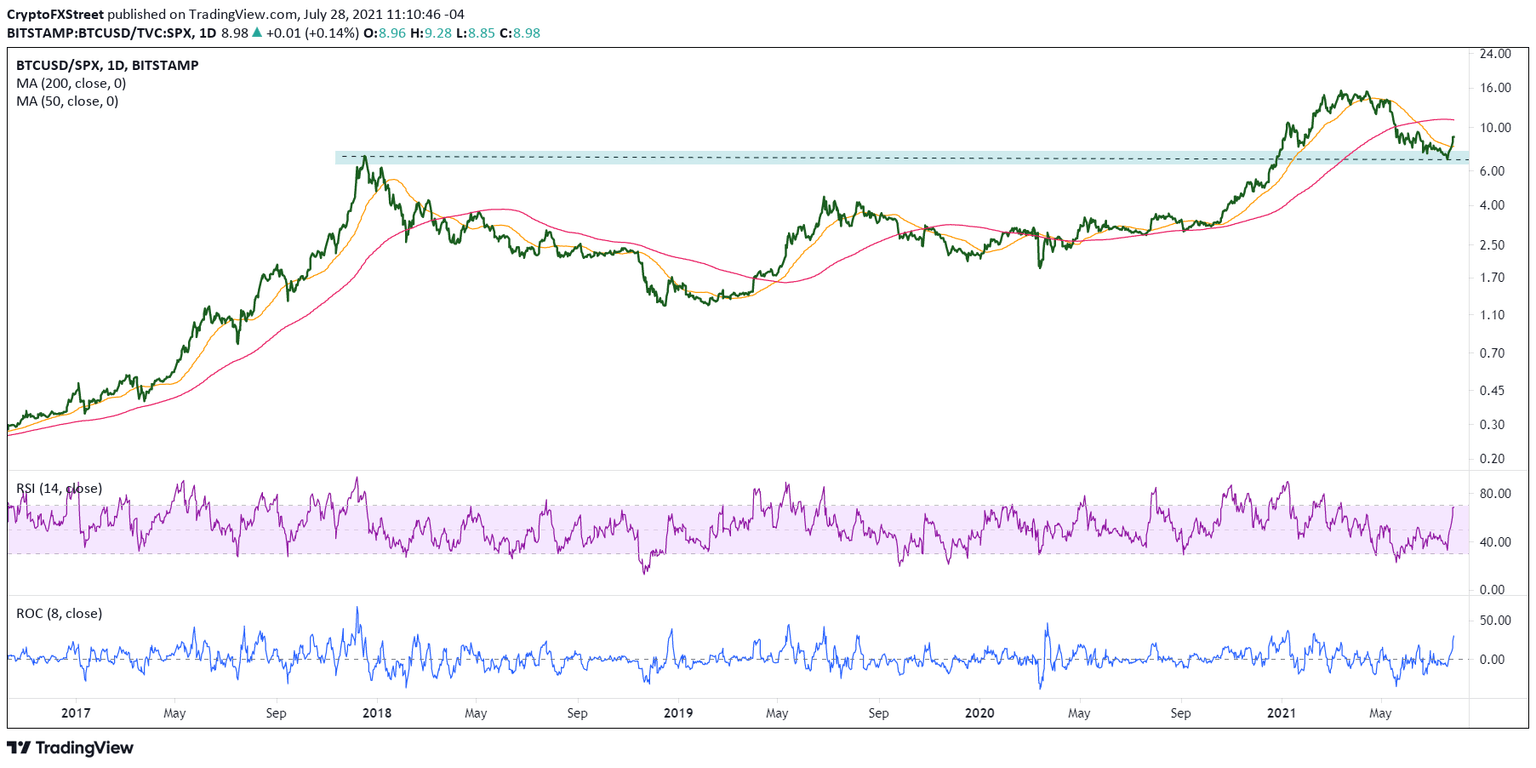Select the 2019 year marker on the timeline
The height and width of the screenshot is (768, 1536).
click(678, 713)
